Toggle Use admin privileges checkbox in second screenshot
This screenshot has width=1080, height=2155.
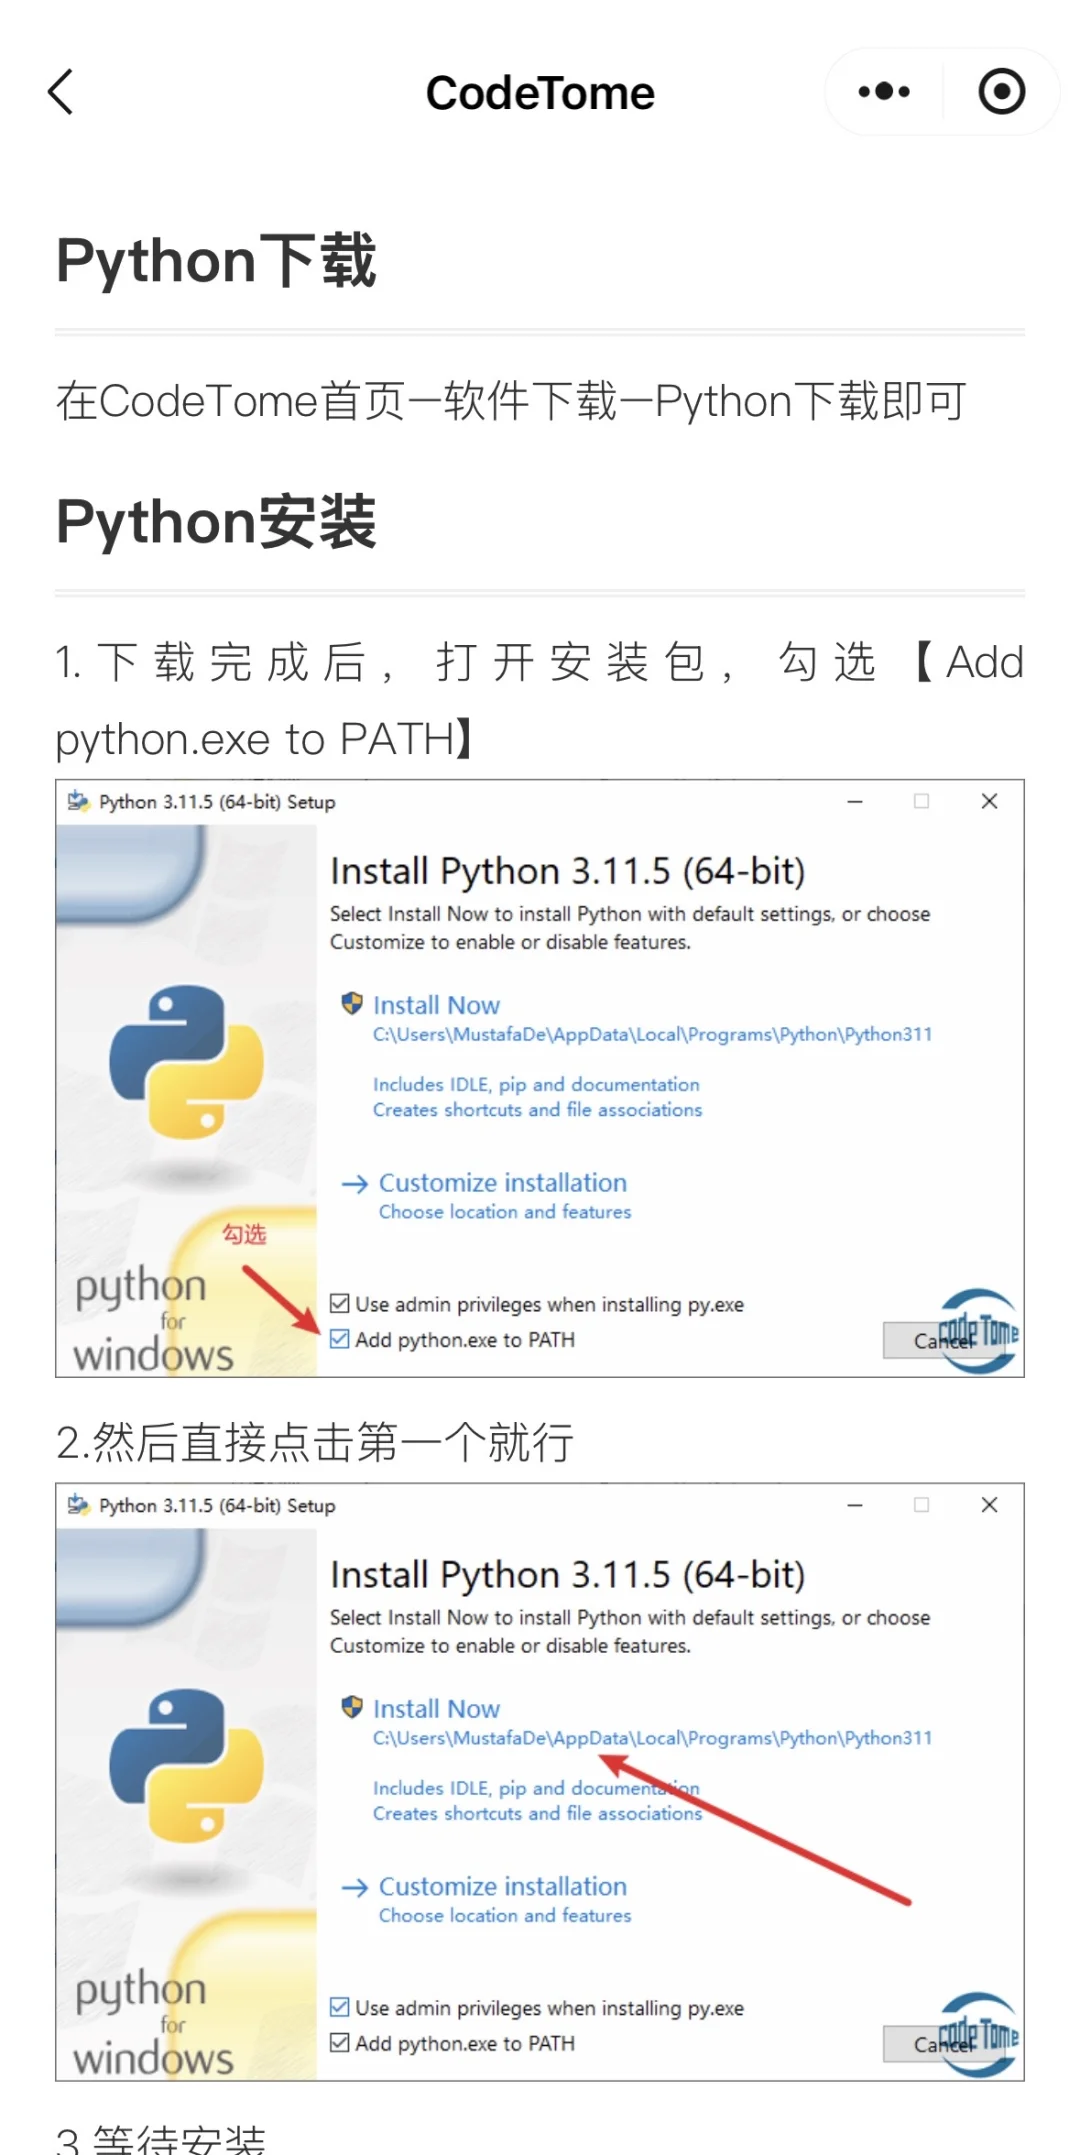pyautogui.click(x=340, y=2008)
